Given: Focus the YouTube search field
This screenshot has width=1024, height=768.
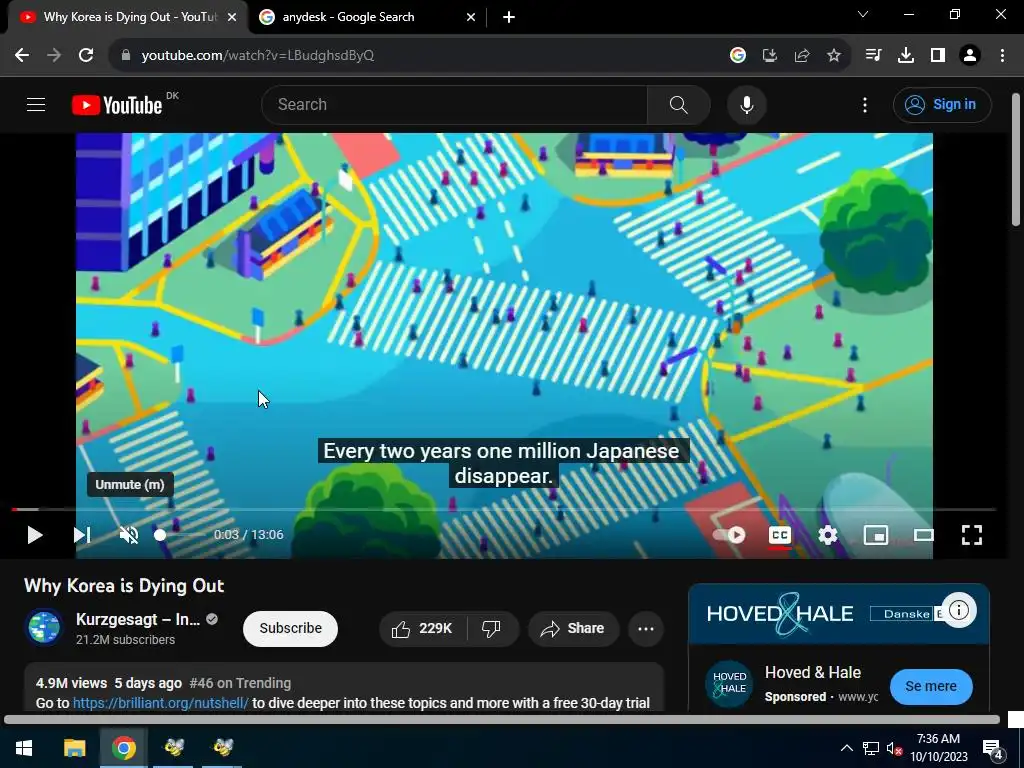Looking at the screenshot, I should click(455, 104).
